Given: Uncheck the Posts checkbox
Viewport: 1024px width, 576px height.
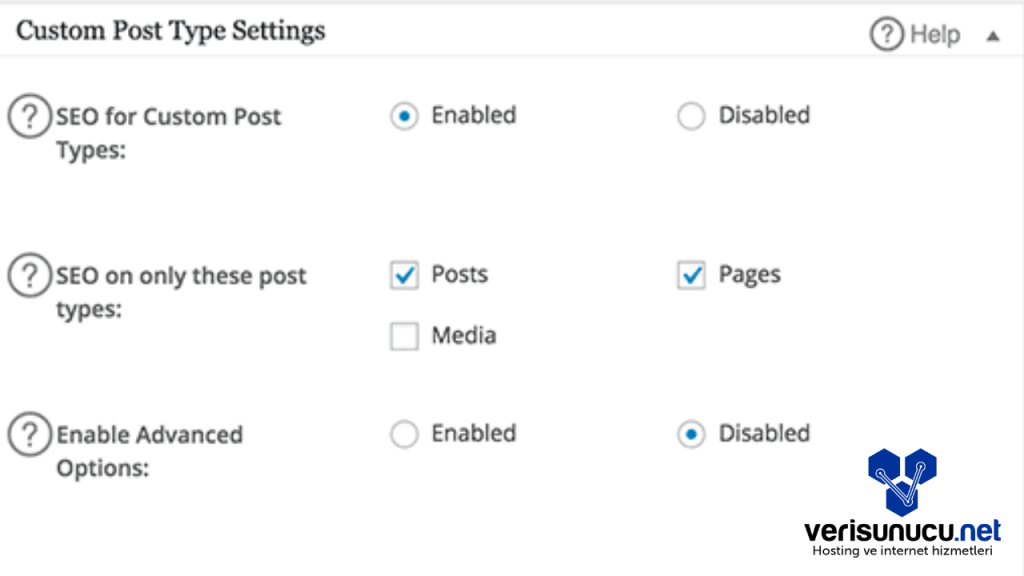Looking at the screenshot, I should (x=404, y=277).
